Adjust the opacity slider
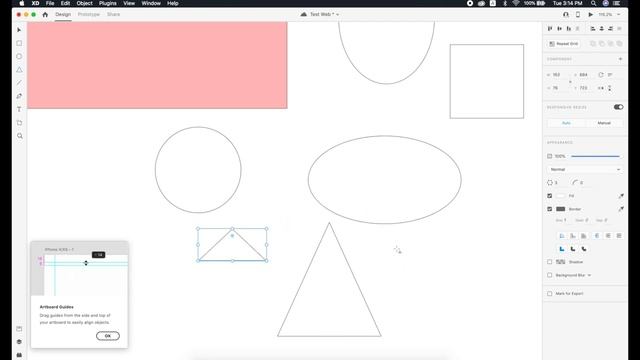This screenshot has width=640, height=360. (x=595, y=156)
